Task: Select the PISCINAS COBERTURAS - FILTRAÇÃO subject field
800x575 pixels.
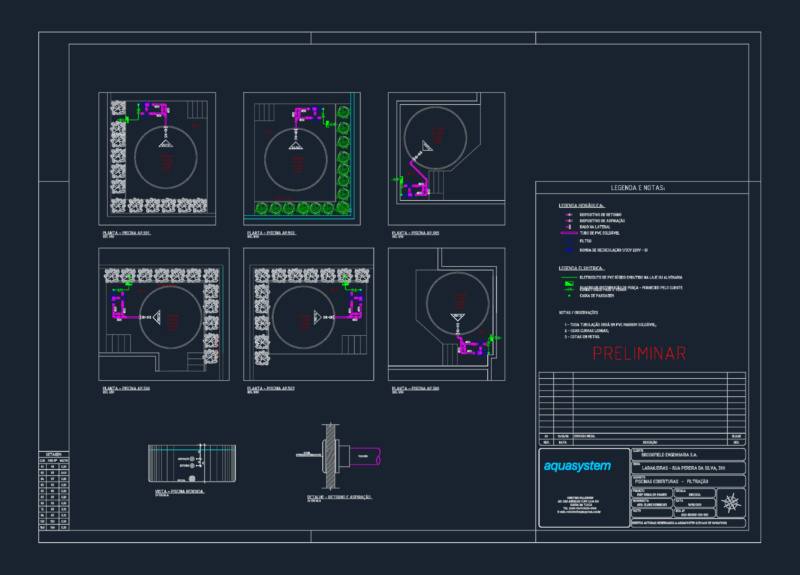Action: click(x=688, y=481)
